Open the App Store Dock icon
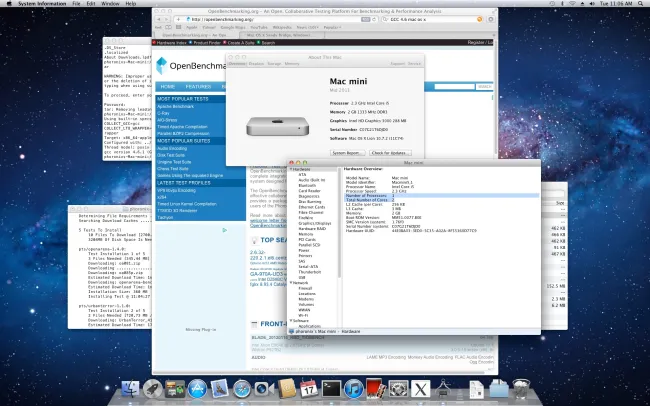The width and height of the screenshot is (650, 406). (x=197, y=389)
